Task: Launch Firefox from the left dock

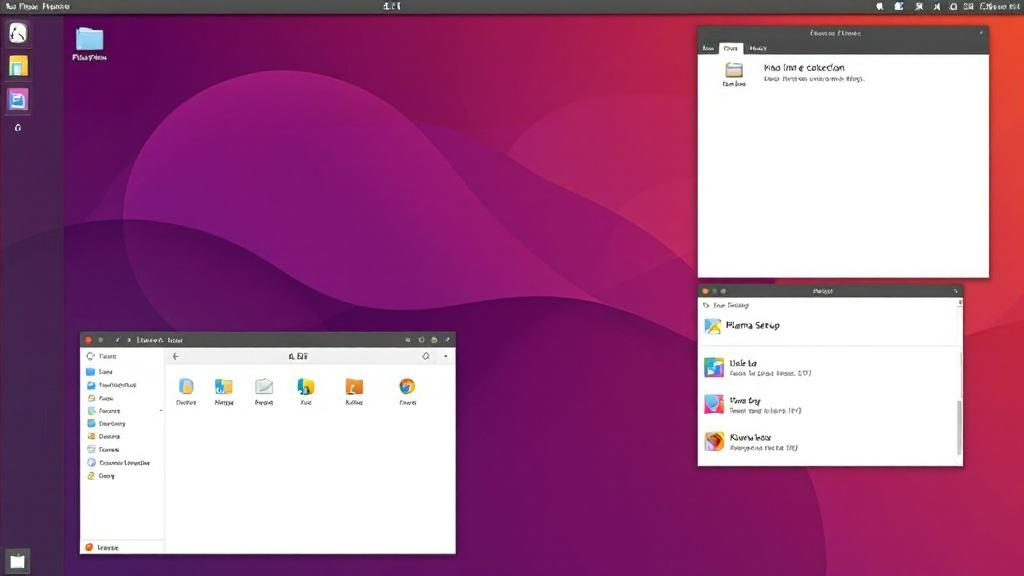Action: click(17, 33)
